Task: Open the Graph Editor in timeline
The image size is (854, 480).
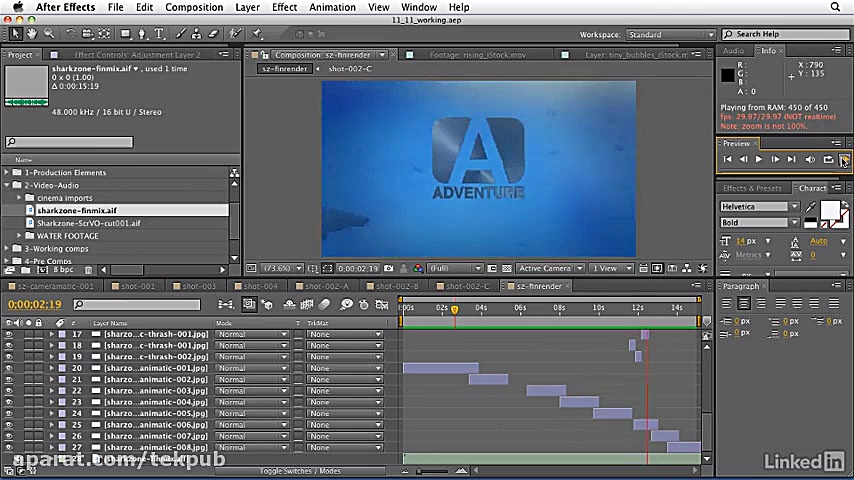Action: point(382,305)
